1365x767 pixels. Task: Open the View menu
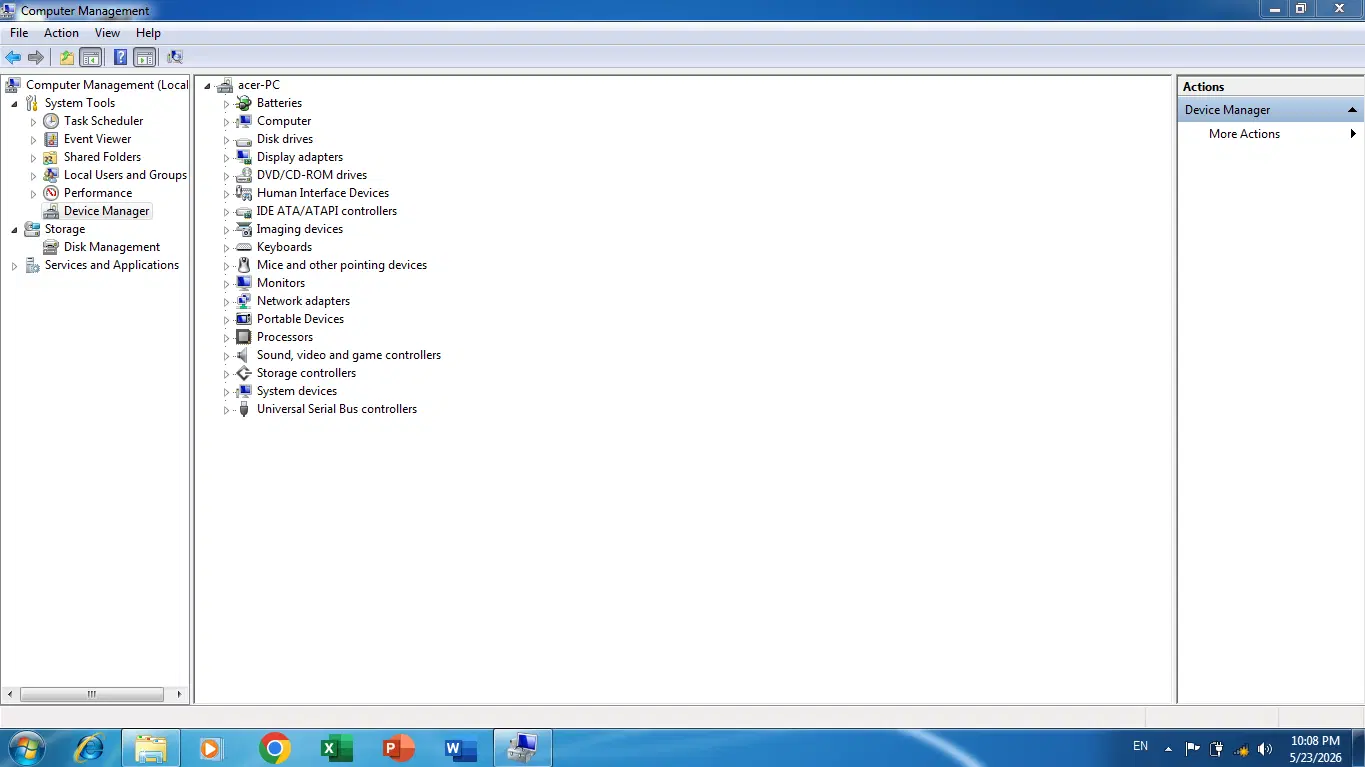[107, 33]
